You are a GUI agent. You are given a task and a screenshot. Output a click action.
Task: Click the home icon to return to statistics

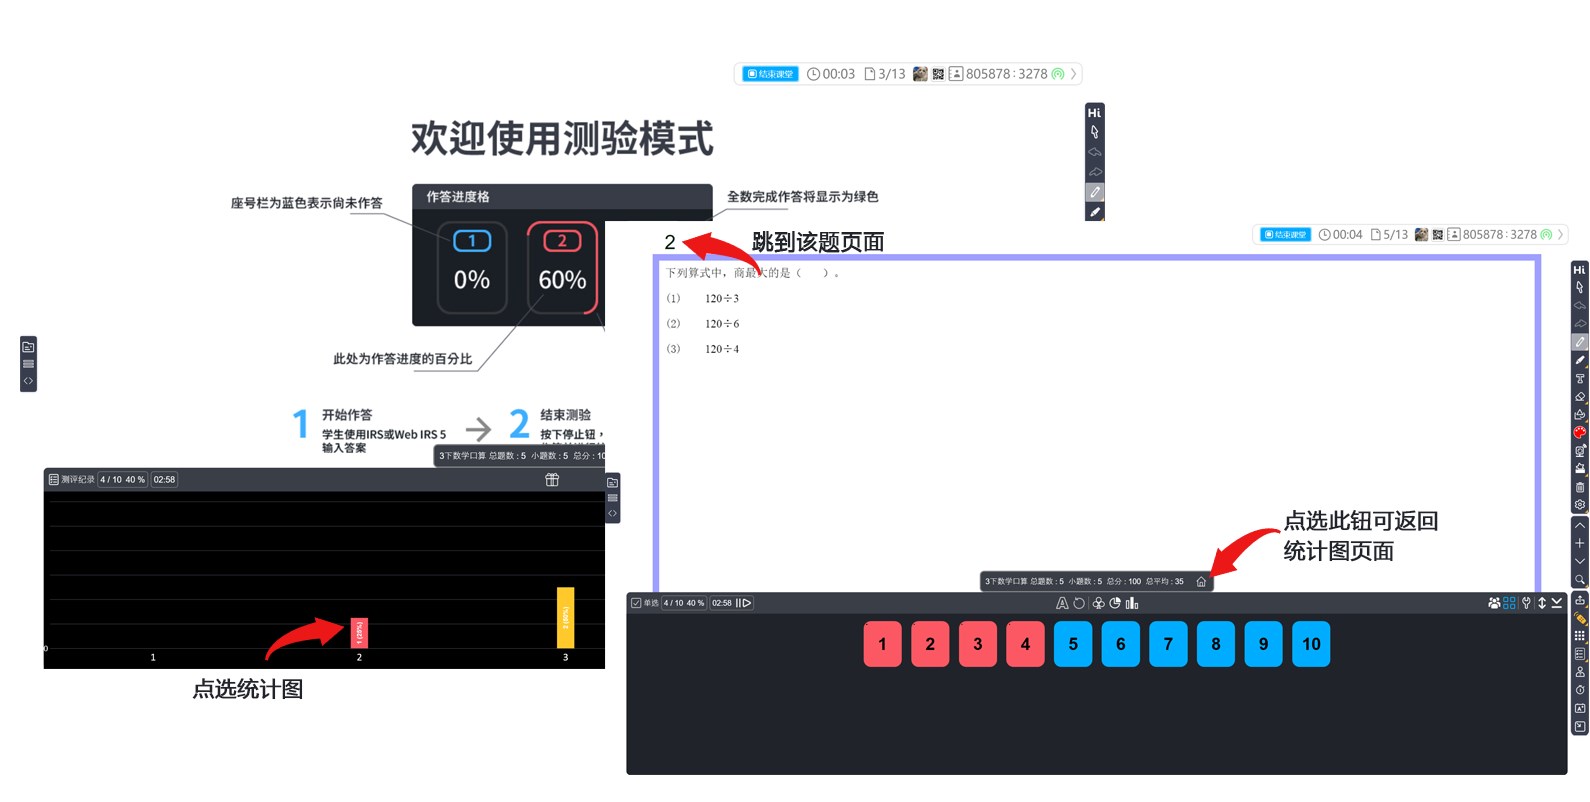pos(1201,582)
